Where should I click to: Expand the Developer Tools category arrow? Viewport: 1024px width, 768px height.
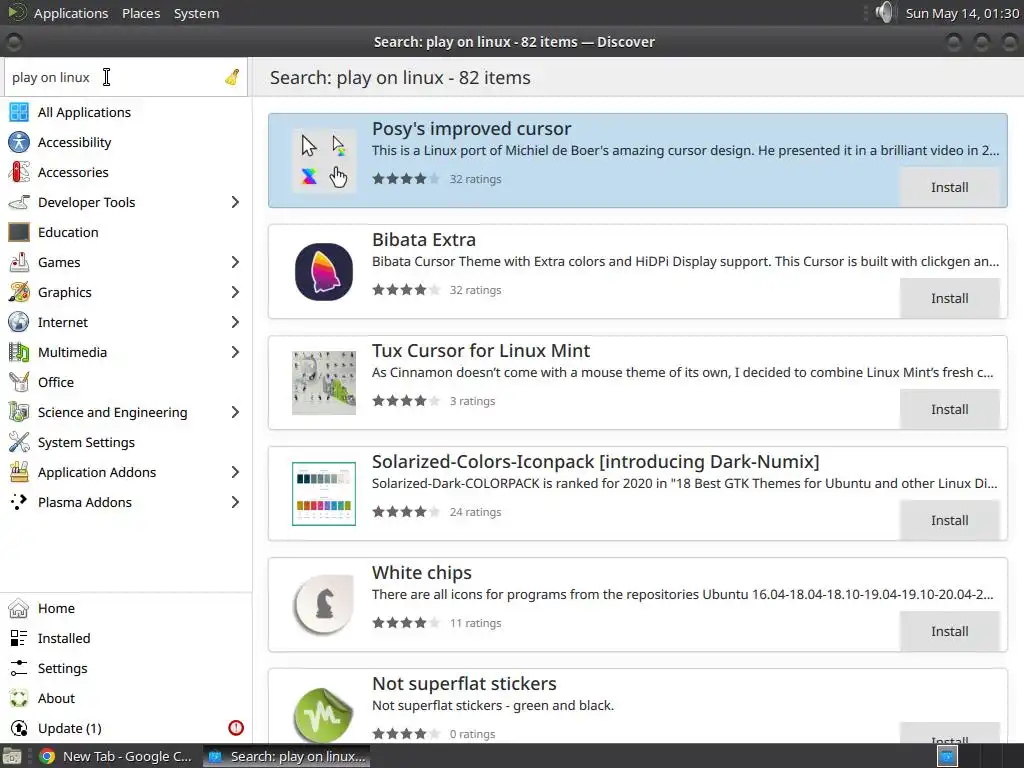[235, 202]
